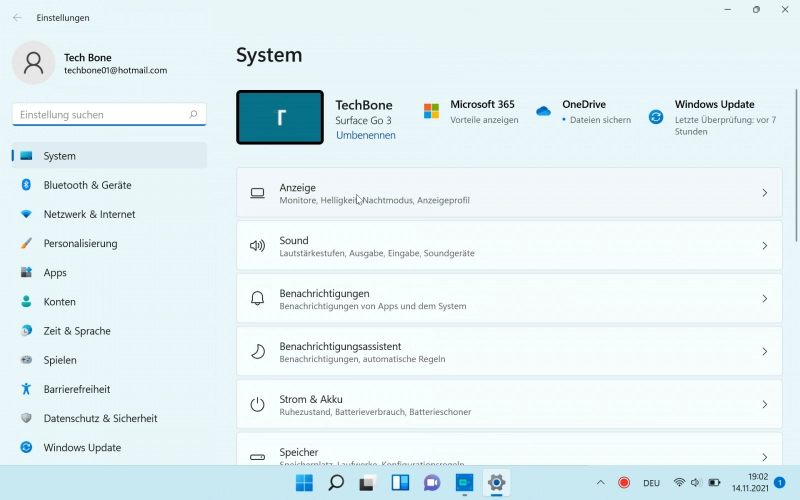Expand the Benachrichtigungen row chevron
Screen dimensions: 800x500
click(764, 298)
